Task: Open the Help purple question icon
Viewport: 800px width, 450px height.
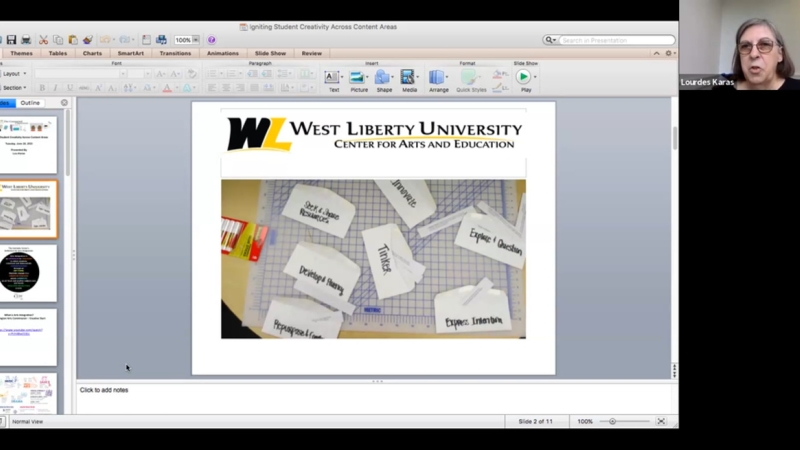Action: point(211,40)
